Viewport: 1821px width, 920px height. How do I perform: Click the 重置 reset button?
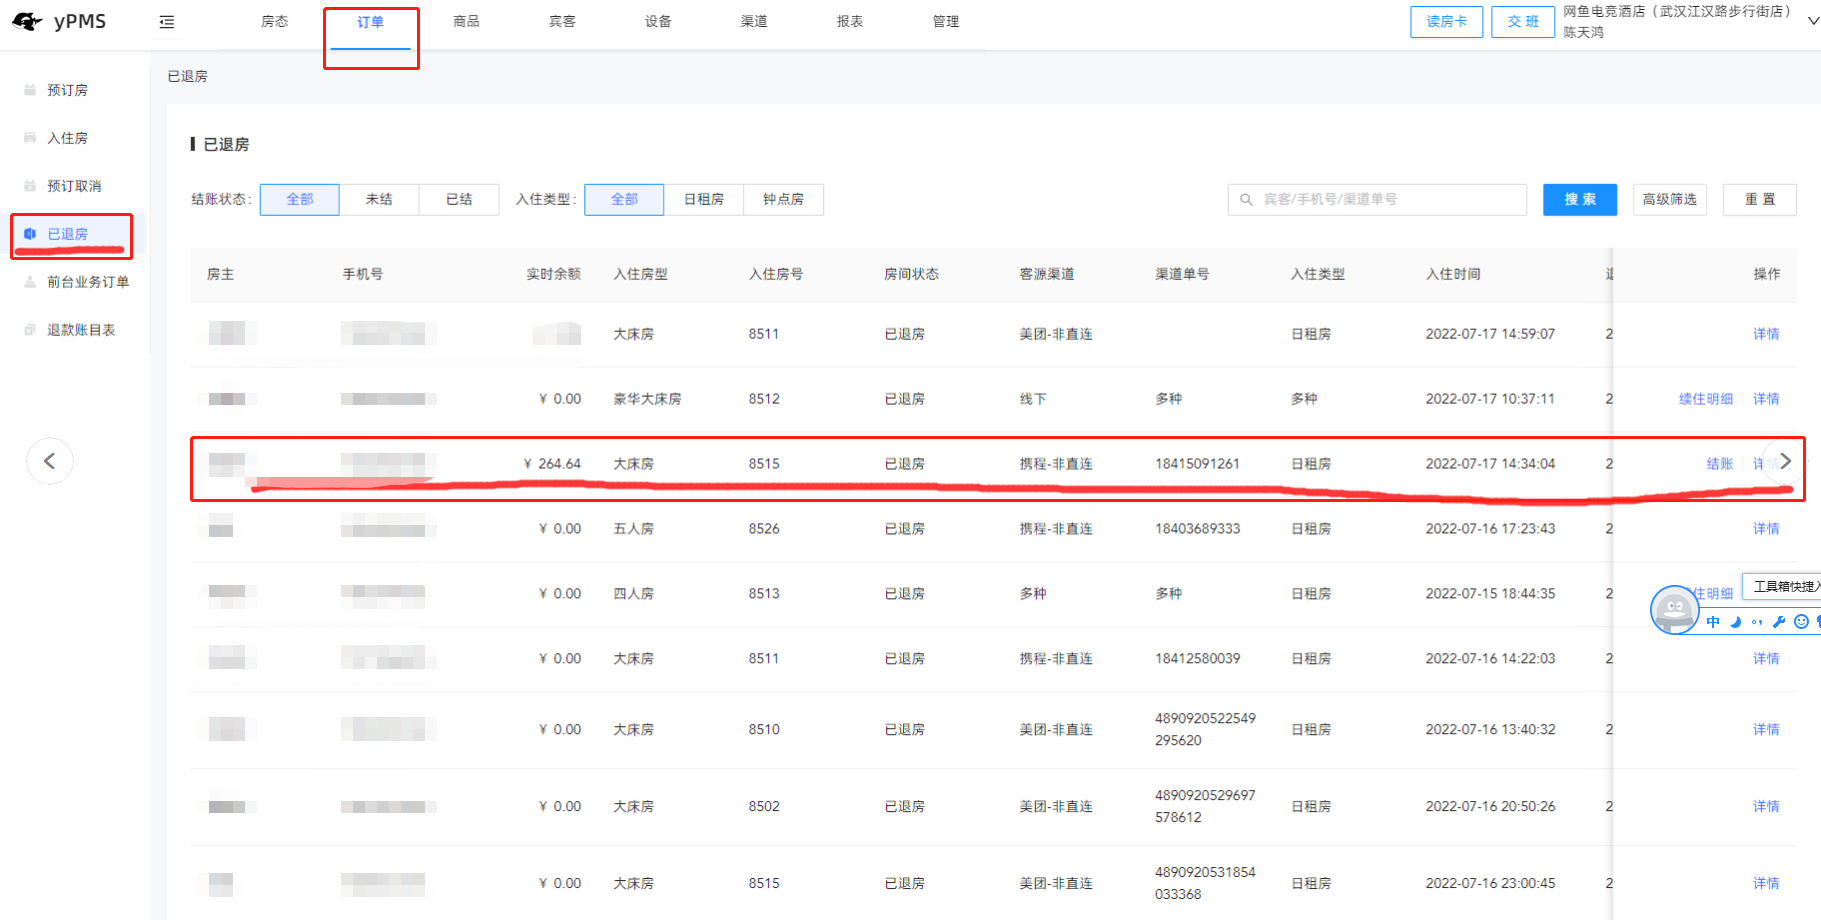pos(1760,200)
